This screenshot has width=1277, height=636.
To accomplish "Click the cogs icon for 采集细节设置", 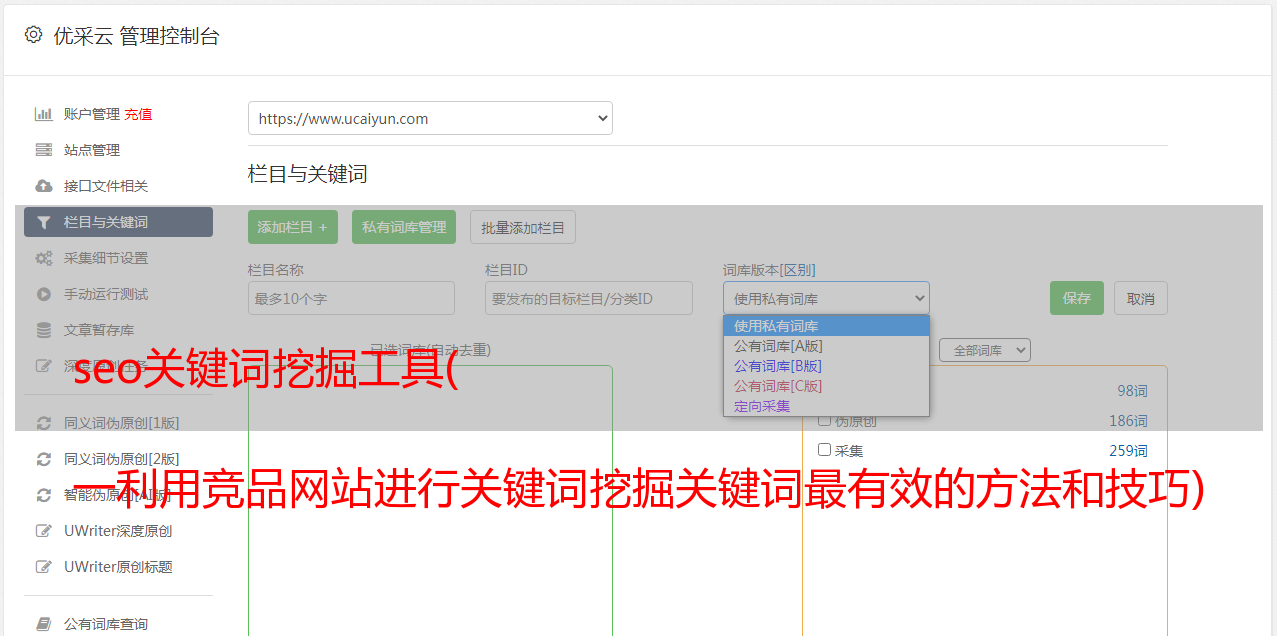I will 43,258.
